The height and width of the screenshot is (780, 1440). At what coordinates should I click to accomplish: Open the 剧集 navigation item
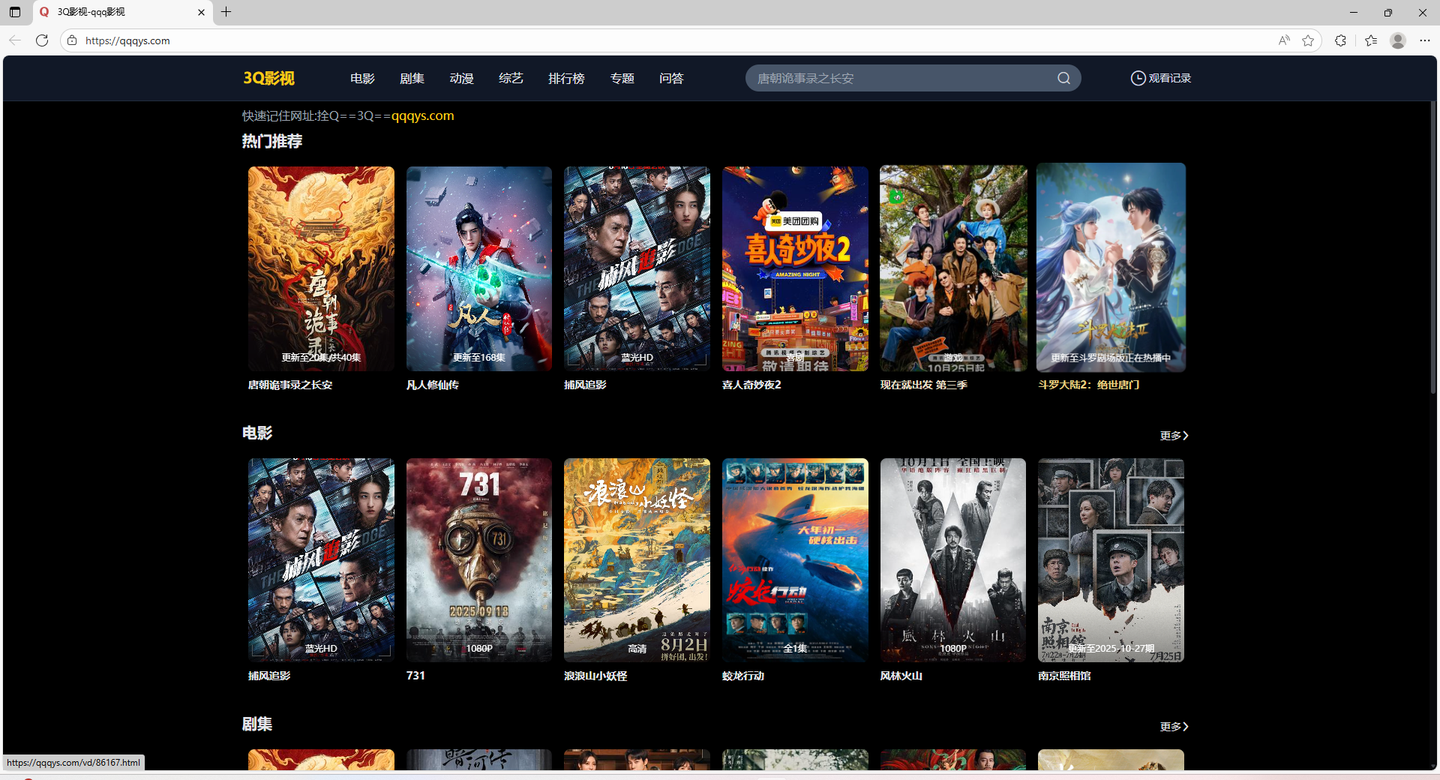[x=412, y=78]
